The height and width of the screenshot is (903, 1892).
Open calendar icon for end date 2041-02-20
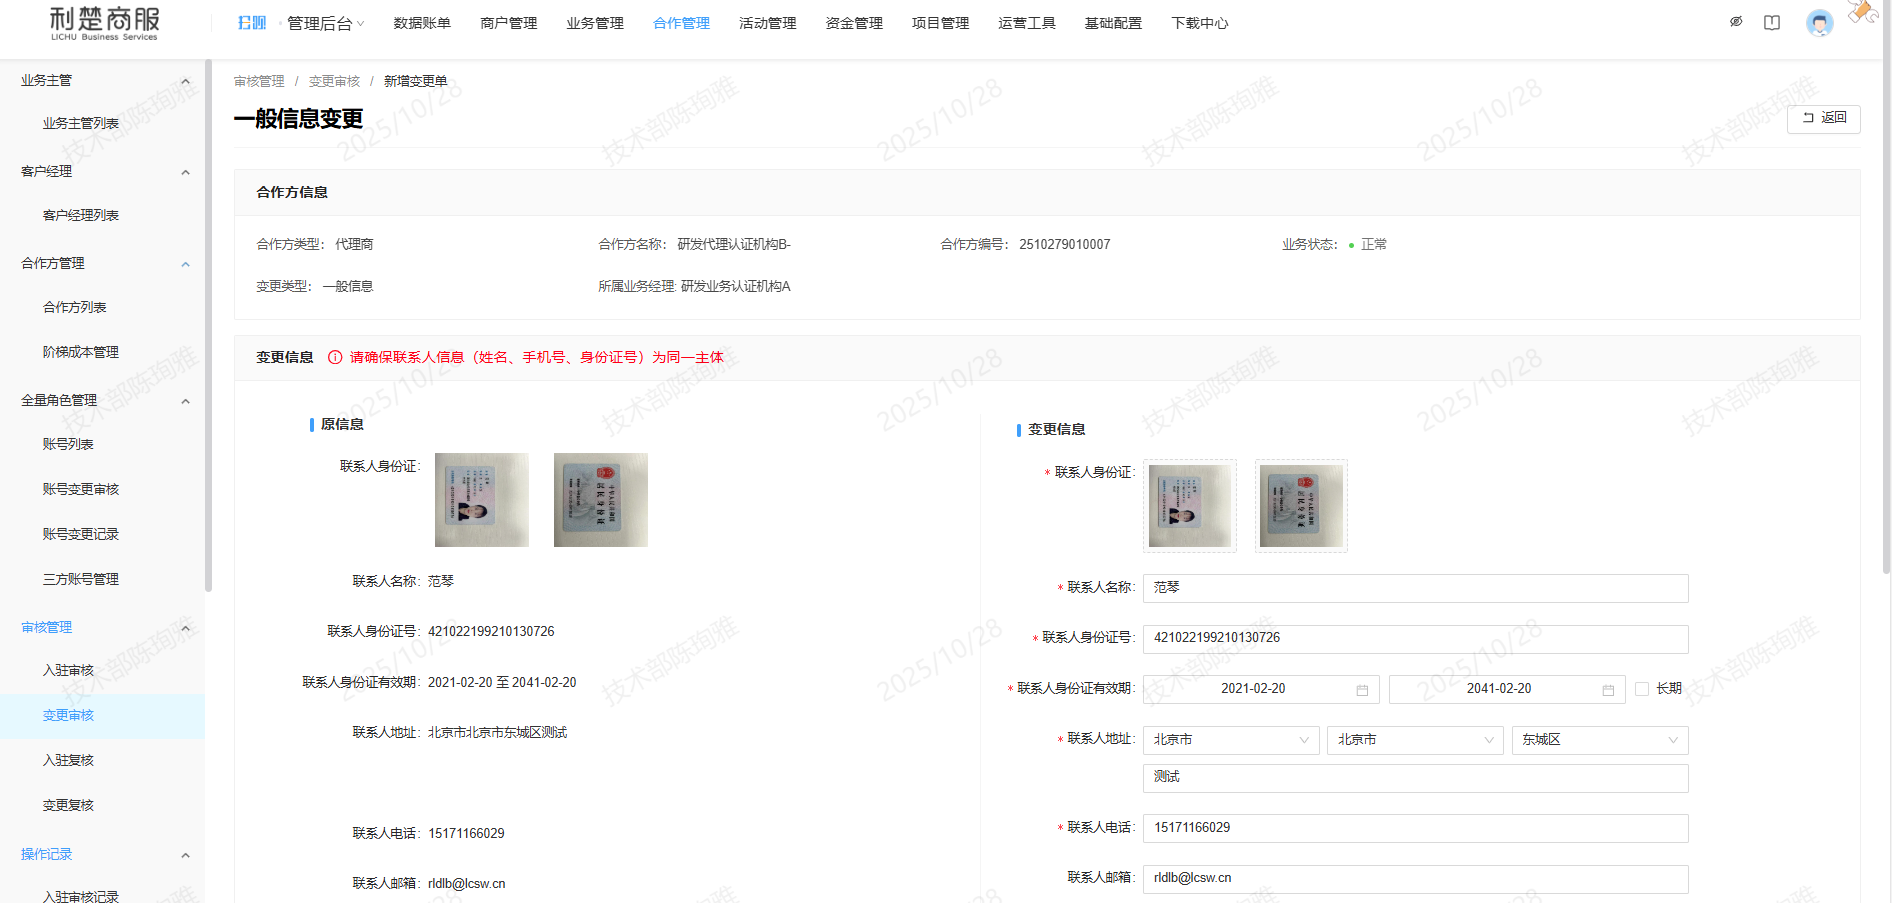coord(1608,690)
